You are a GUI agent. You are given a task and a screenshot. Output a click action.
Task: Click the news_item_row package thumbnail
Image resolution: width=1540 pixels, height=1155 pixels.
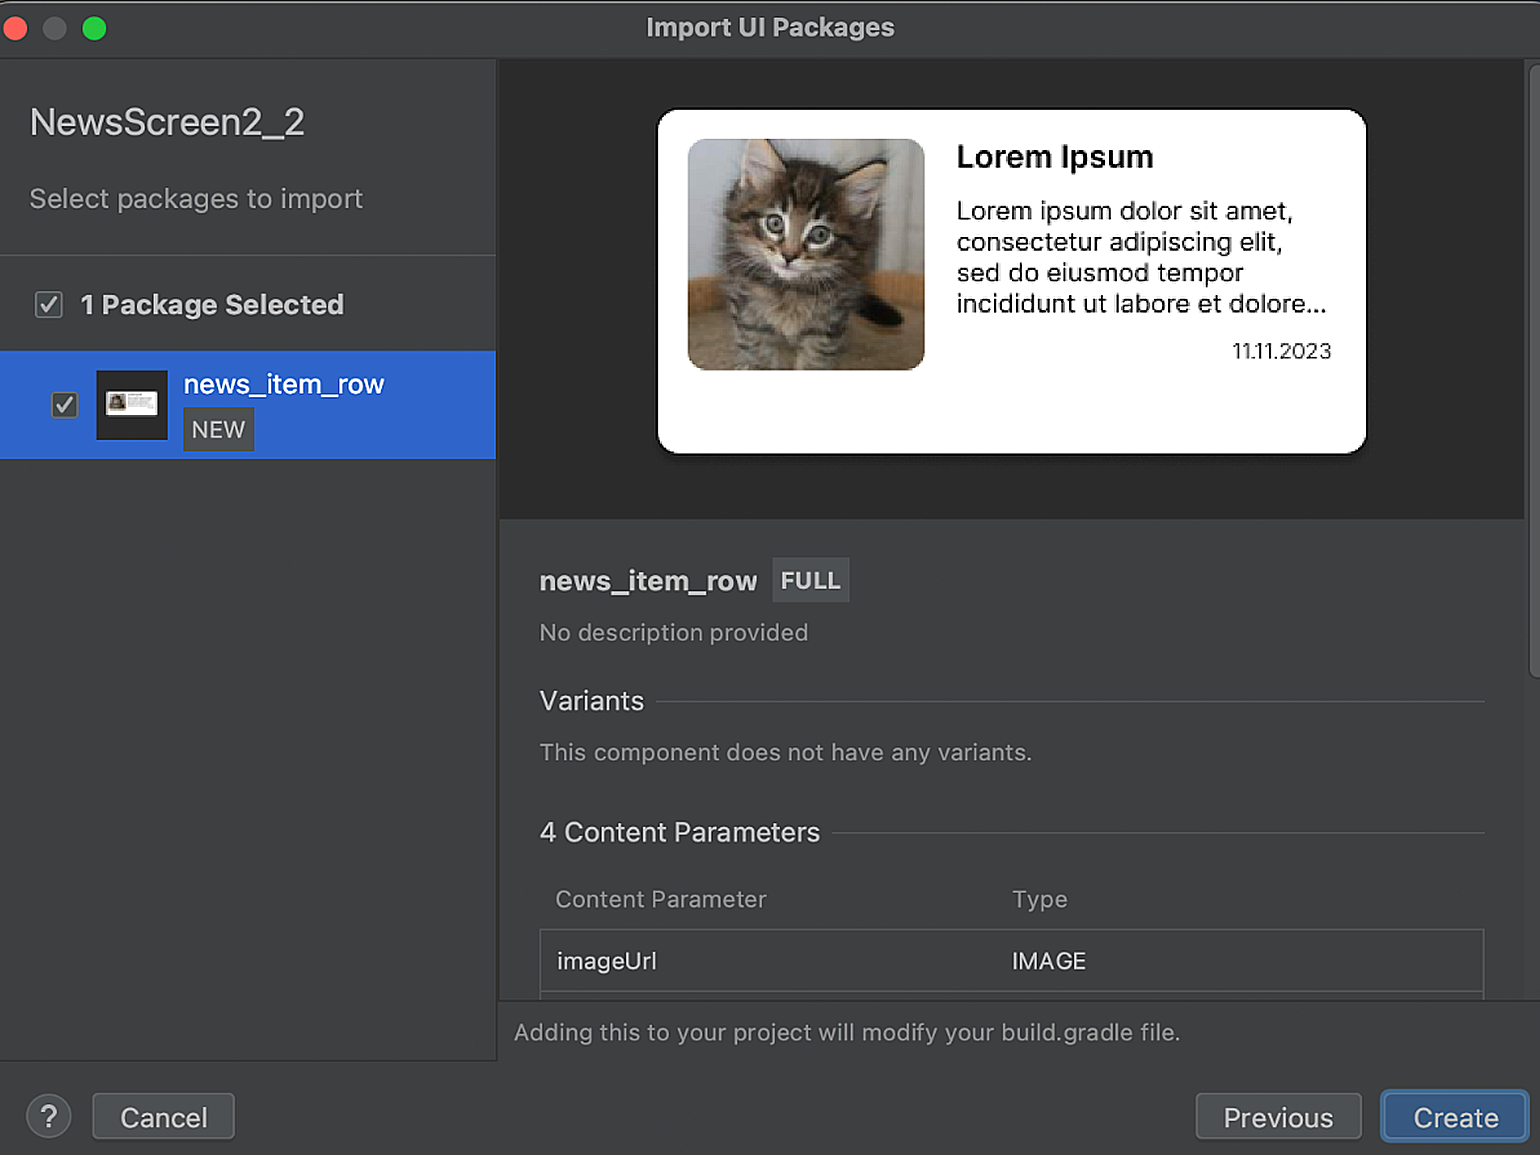[x=132, y=404]
